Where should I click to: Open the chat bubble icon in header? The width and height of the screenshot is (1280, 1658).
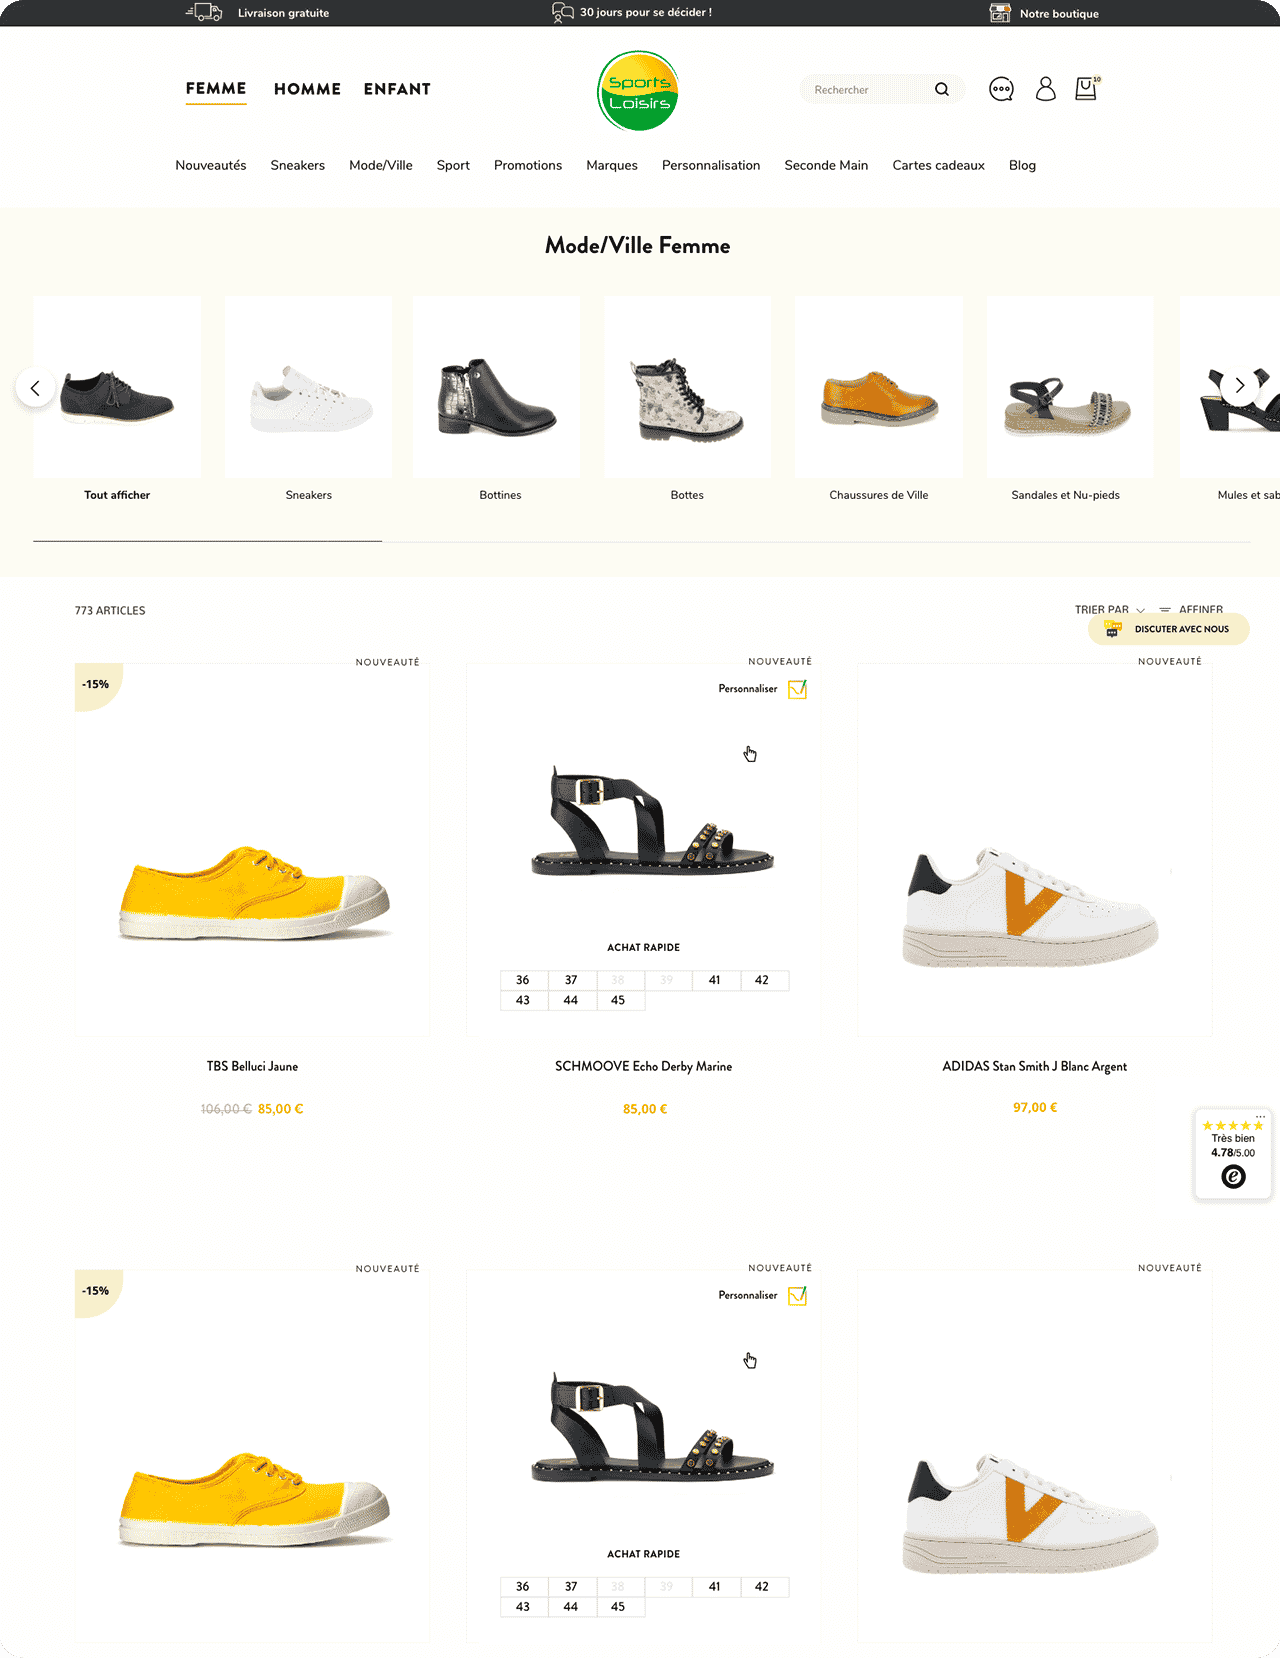coord(1001,89)
